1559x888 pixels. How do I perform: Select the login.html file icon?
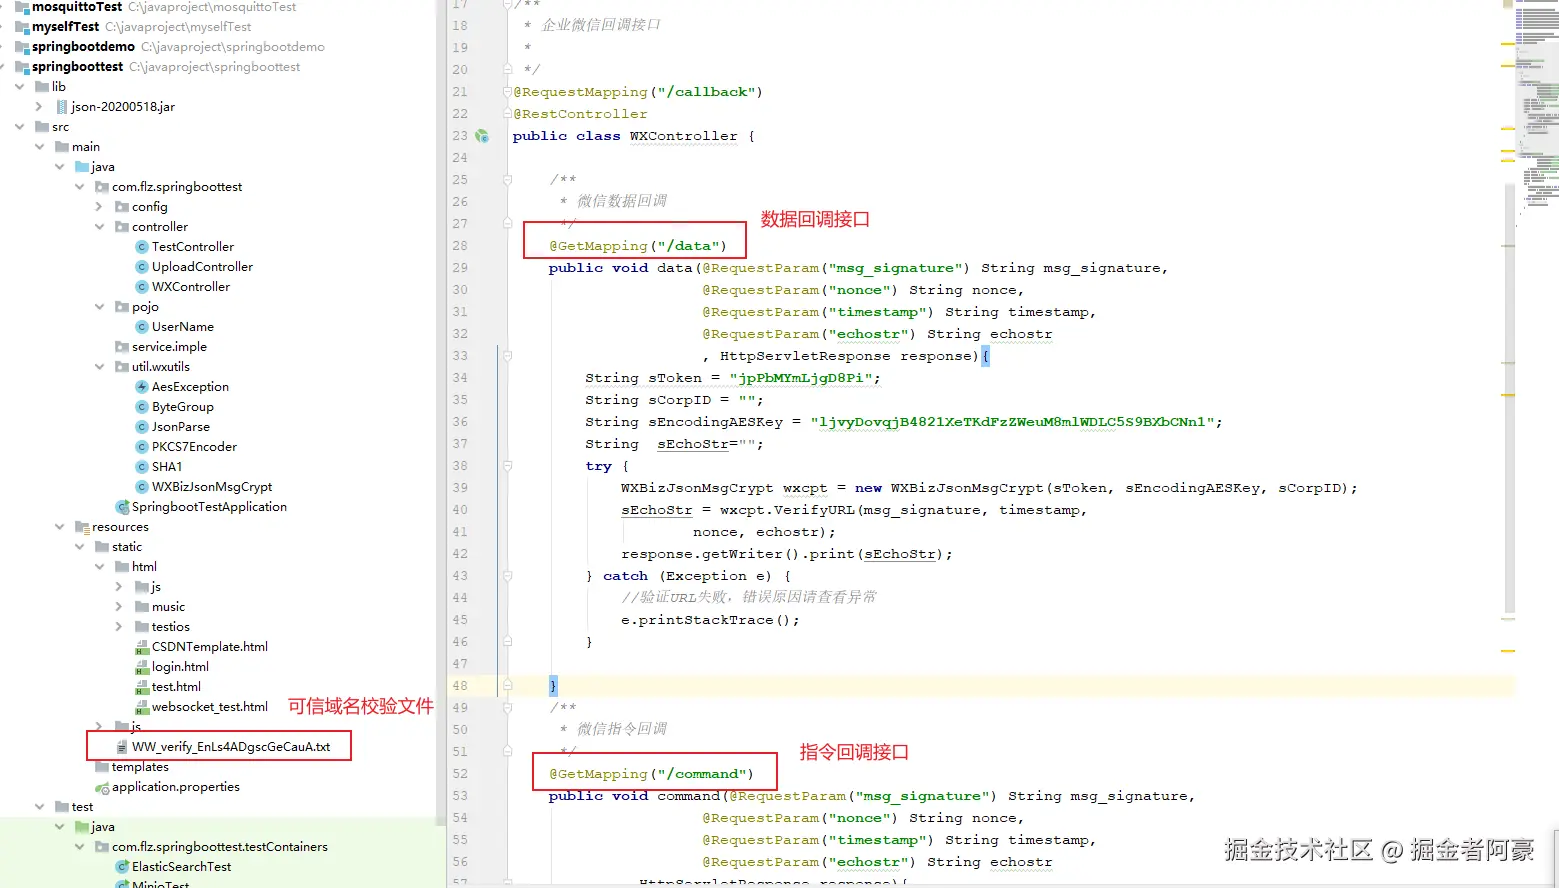pyautogui.click(x=142, y=667)
